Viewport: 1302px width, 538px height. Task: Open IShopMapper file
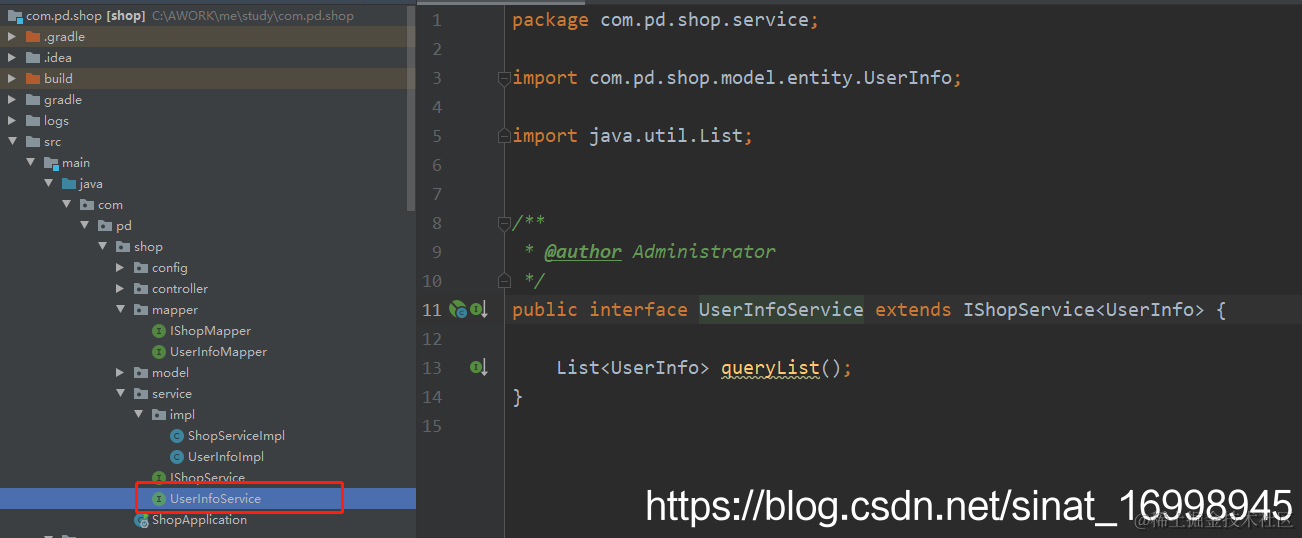pos(210,331)
